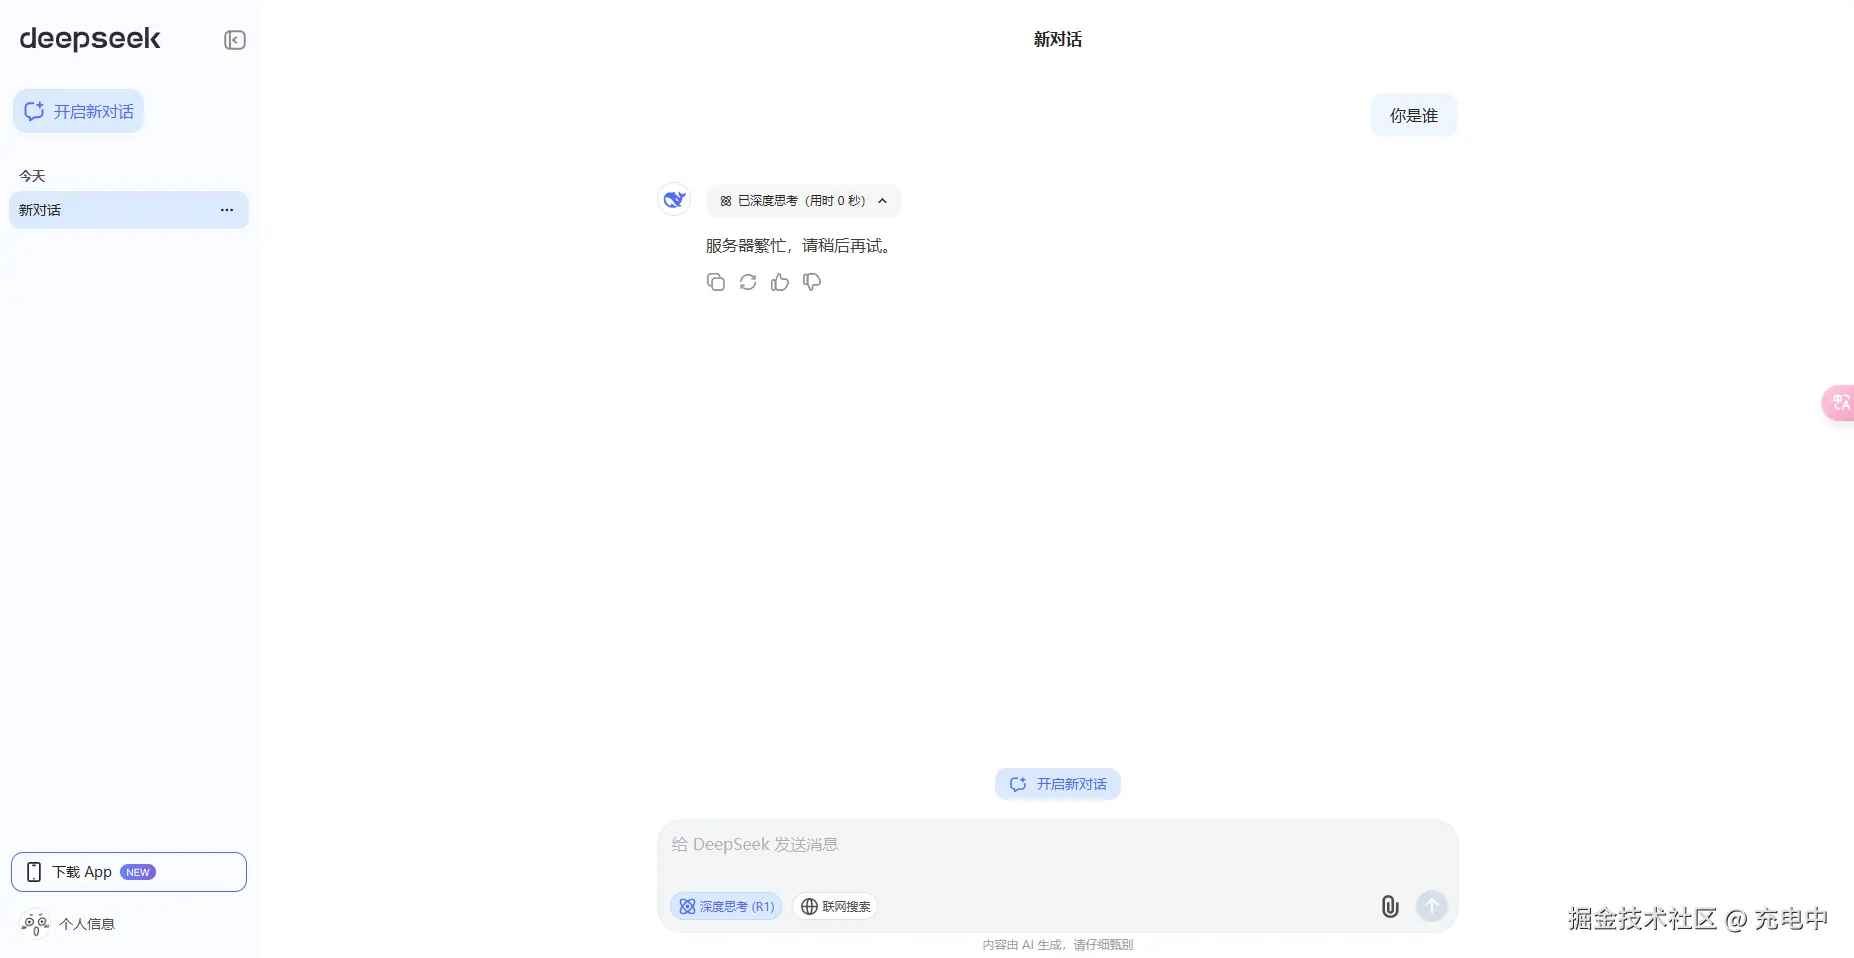The image size is (1854, 958).
Task: Dislike the response with thumbs down
Action: pyautogui.click(x=812, y=282)
